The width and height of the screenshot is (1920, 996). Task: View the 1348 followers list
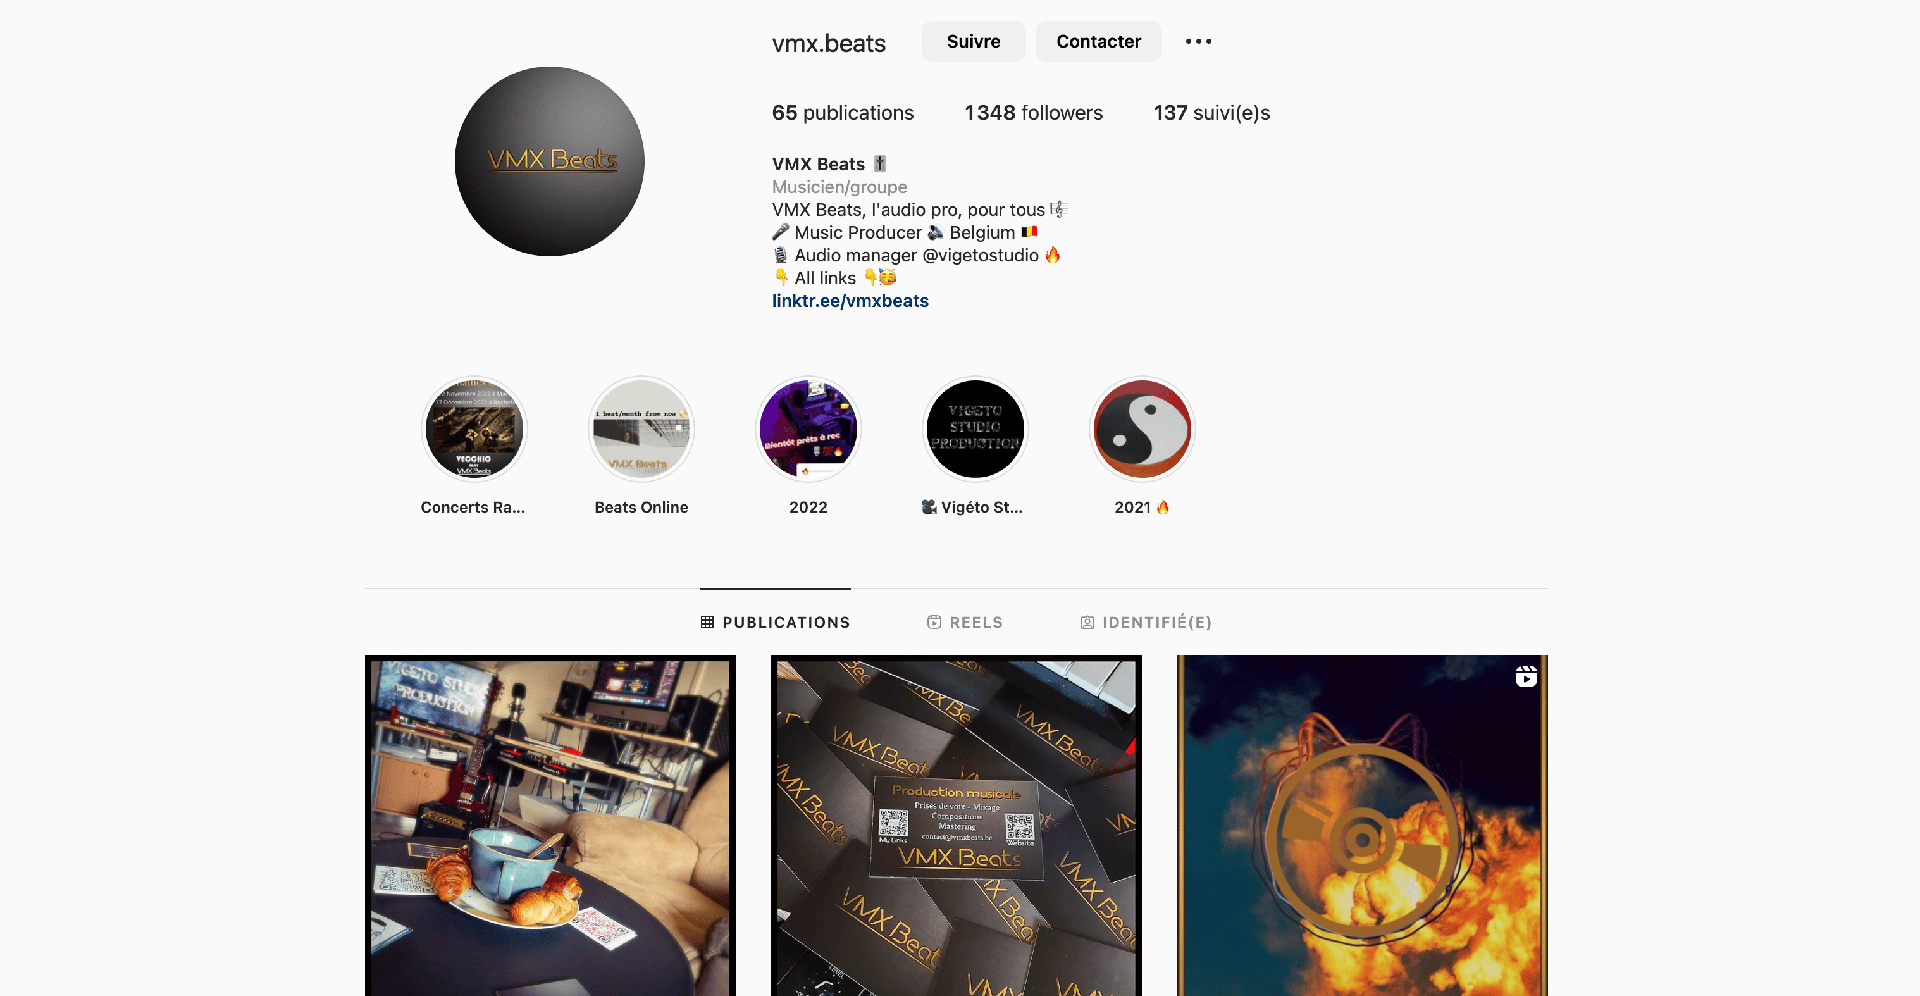click(x=1033, y=113)
